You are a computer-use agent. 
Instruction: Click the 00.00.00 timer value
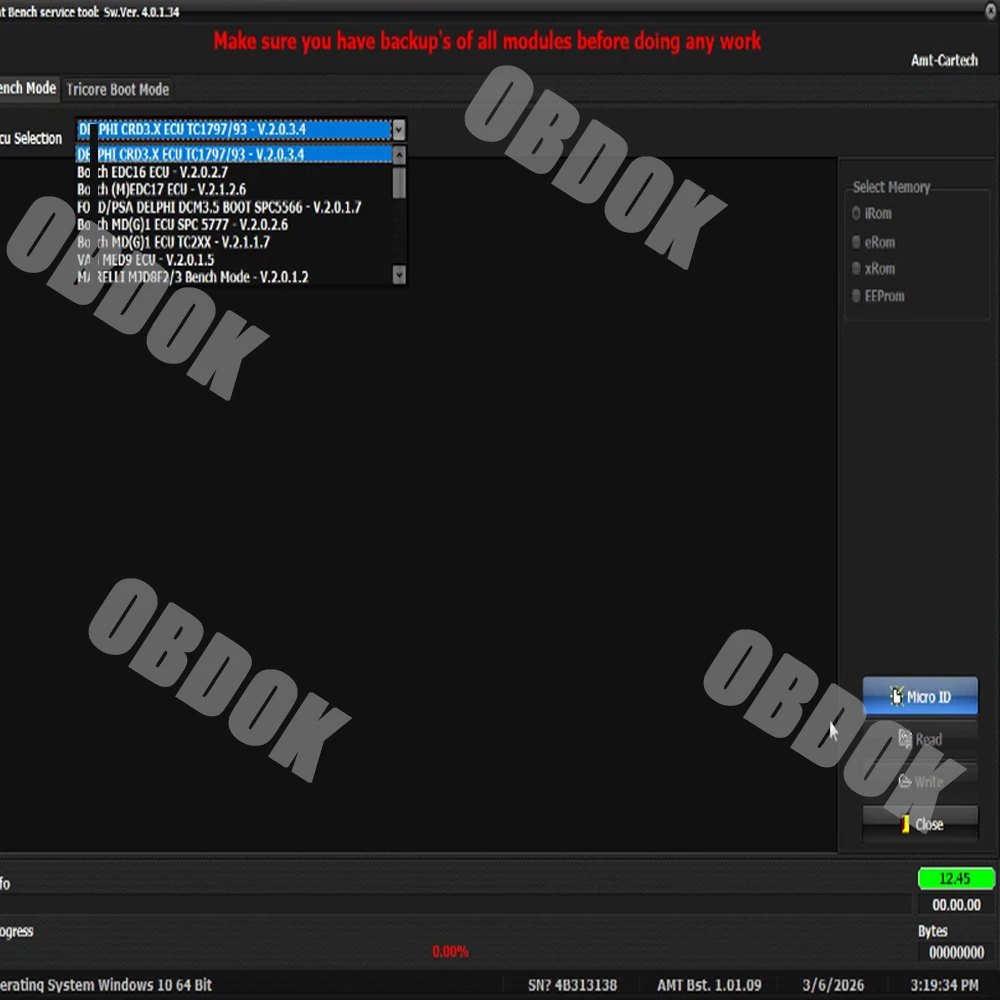coord(956,904)
